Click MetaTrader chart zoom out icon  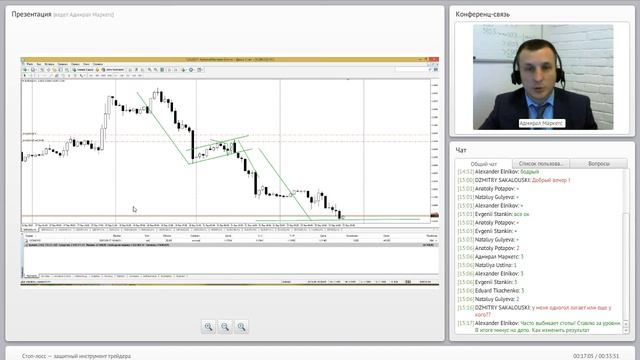156,70
